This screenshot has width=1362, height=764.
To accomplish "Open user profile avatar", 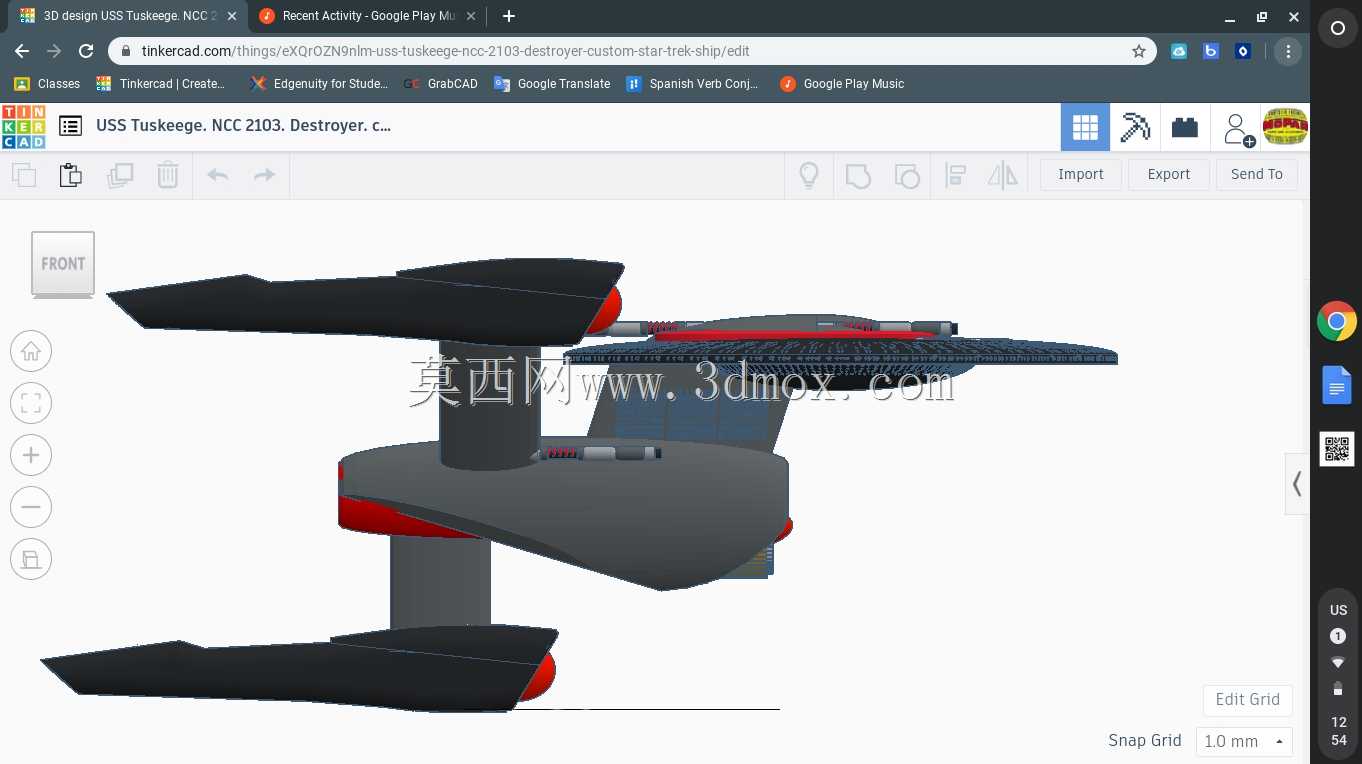I will [1285, 127].
